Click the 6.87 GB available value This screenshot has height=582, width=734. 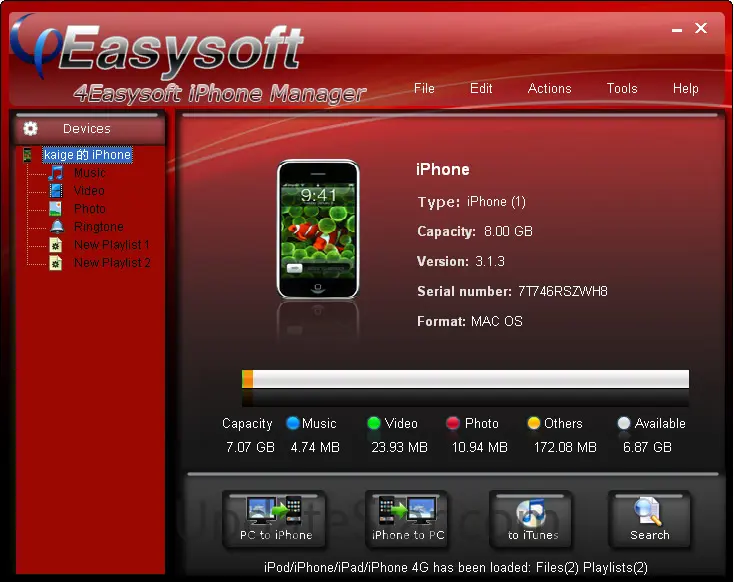(x=647, y=447)
